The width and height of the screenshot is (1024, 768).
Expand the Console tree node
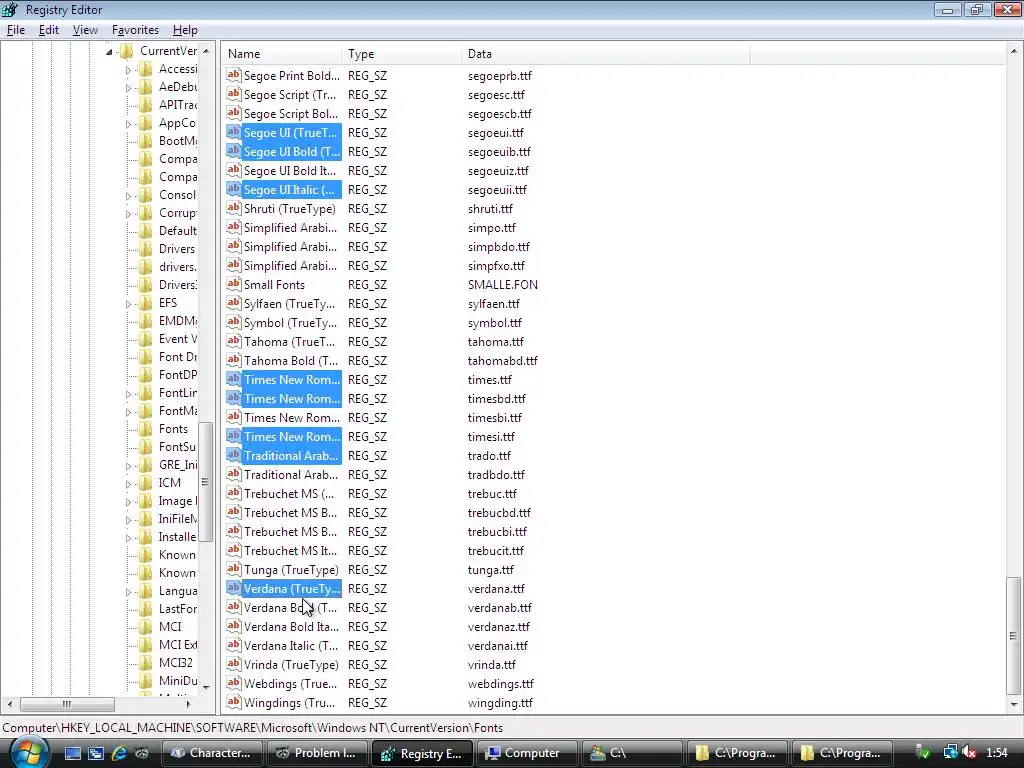[129, 195]
